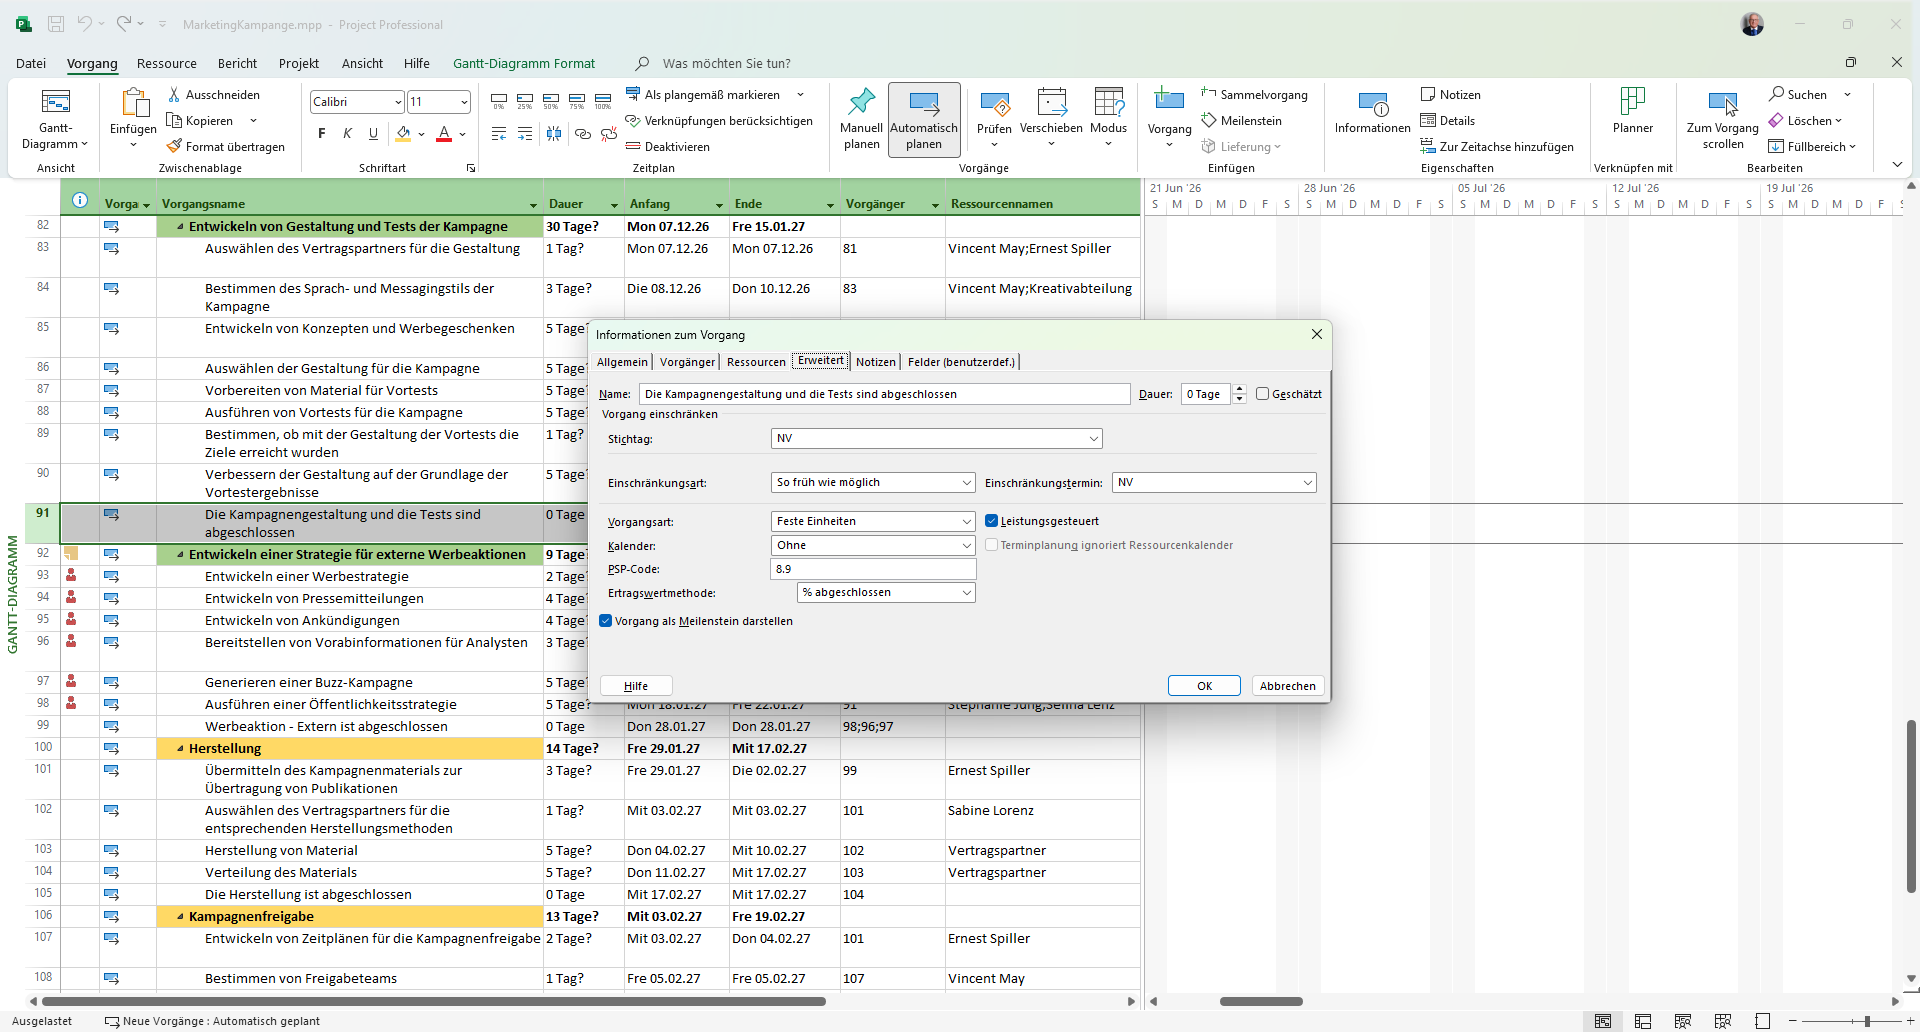This screenshot has width=1920, height=1032.
Task: Toggle bold formatting F
Action: pos(321,133)
